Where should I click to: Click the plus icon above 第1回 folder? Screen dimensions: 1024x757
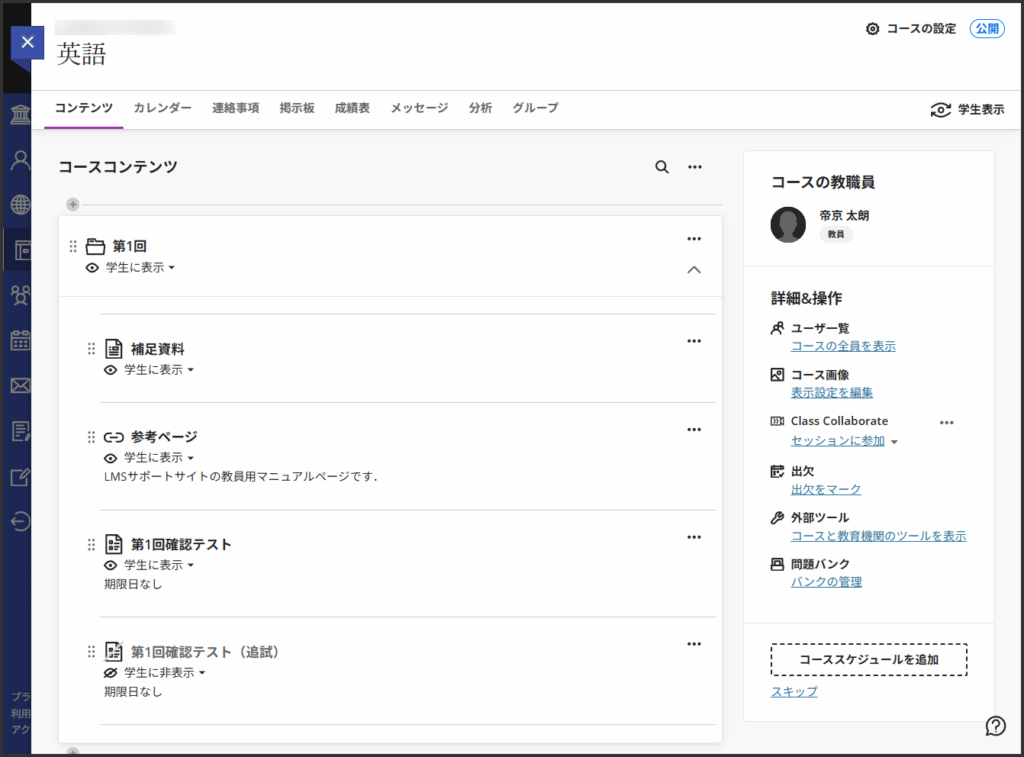tap(73, 204)
